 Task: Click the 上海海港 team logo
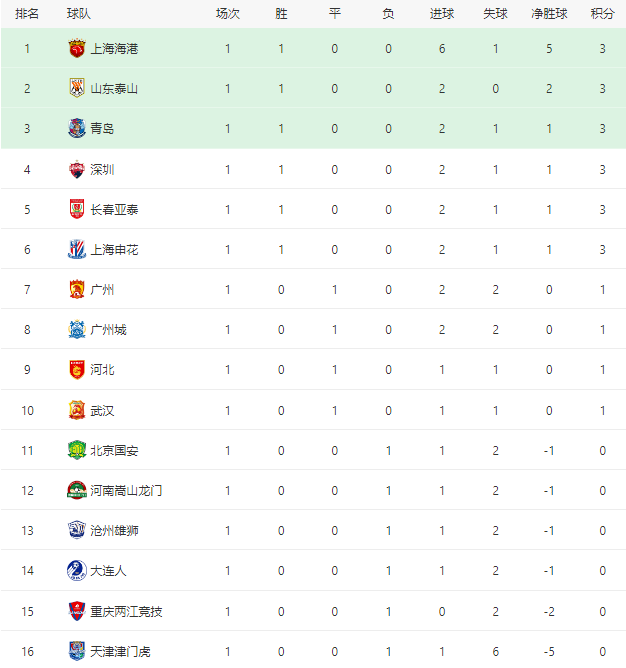click(77, 49)
